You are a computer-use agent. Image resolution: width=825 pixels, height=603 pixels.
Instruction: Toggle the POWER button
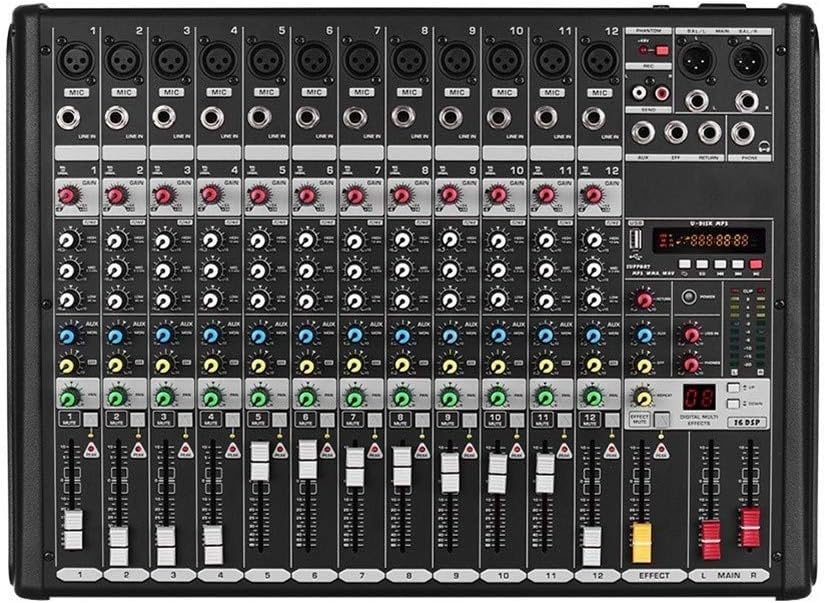[689, 297]
